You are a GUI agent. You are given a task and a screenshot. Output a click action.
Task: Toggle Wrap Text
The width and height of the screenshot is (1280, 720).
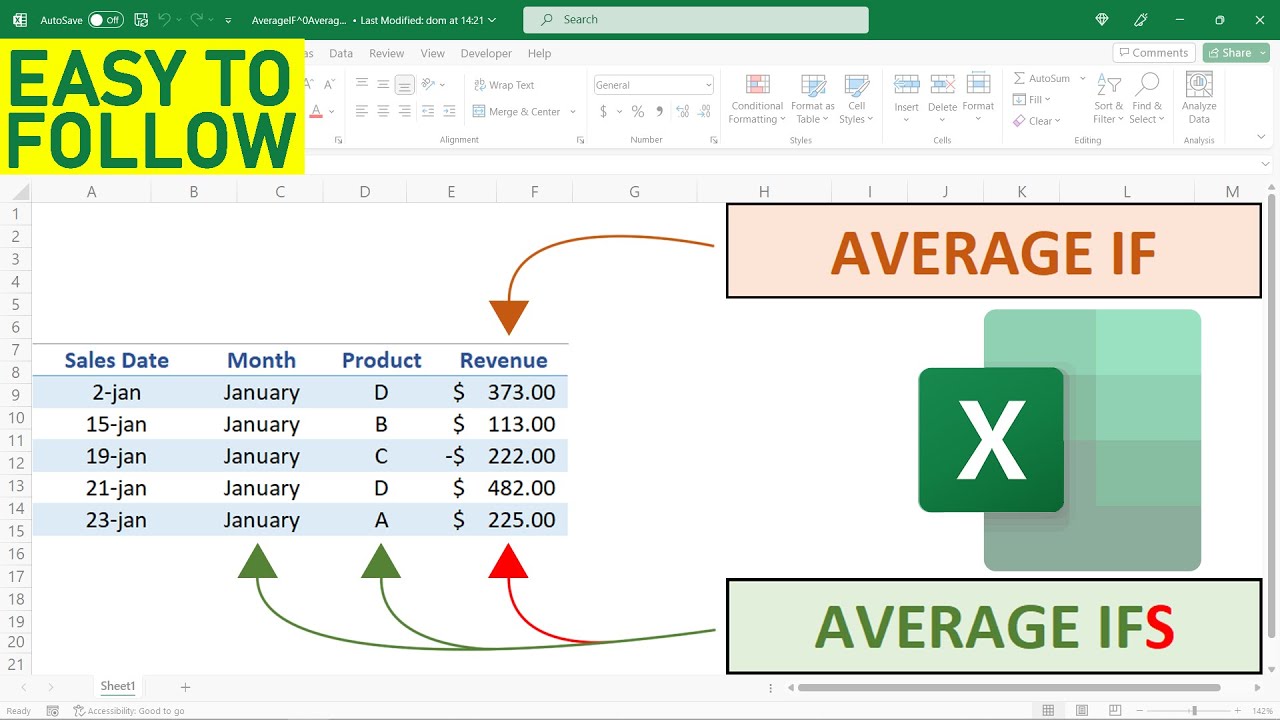coord(504,85)
